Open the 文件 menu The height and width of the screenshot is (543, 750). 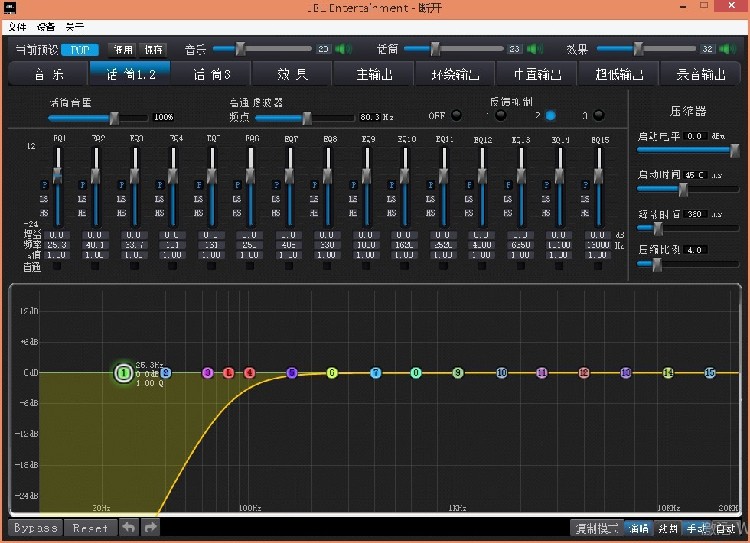[x=17, y=27]
